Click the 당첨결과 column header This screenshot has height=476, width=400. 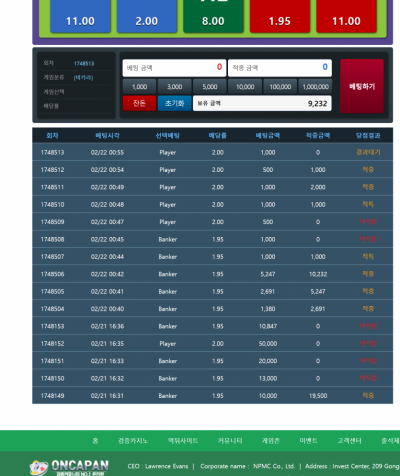point(368,136)
